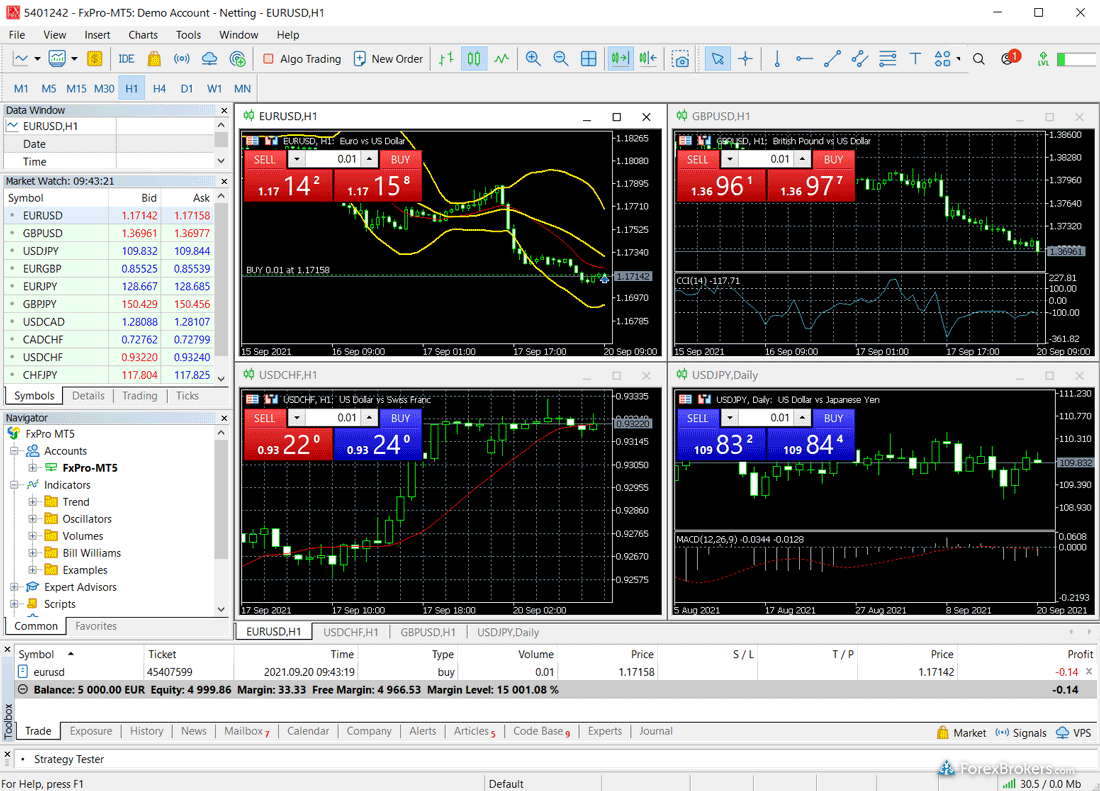Toggle chart auto scroll to end

pos(620,59)
